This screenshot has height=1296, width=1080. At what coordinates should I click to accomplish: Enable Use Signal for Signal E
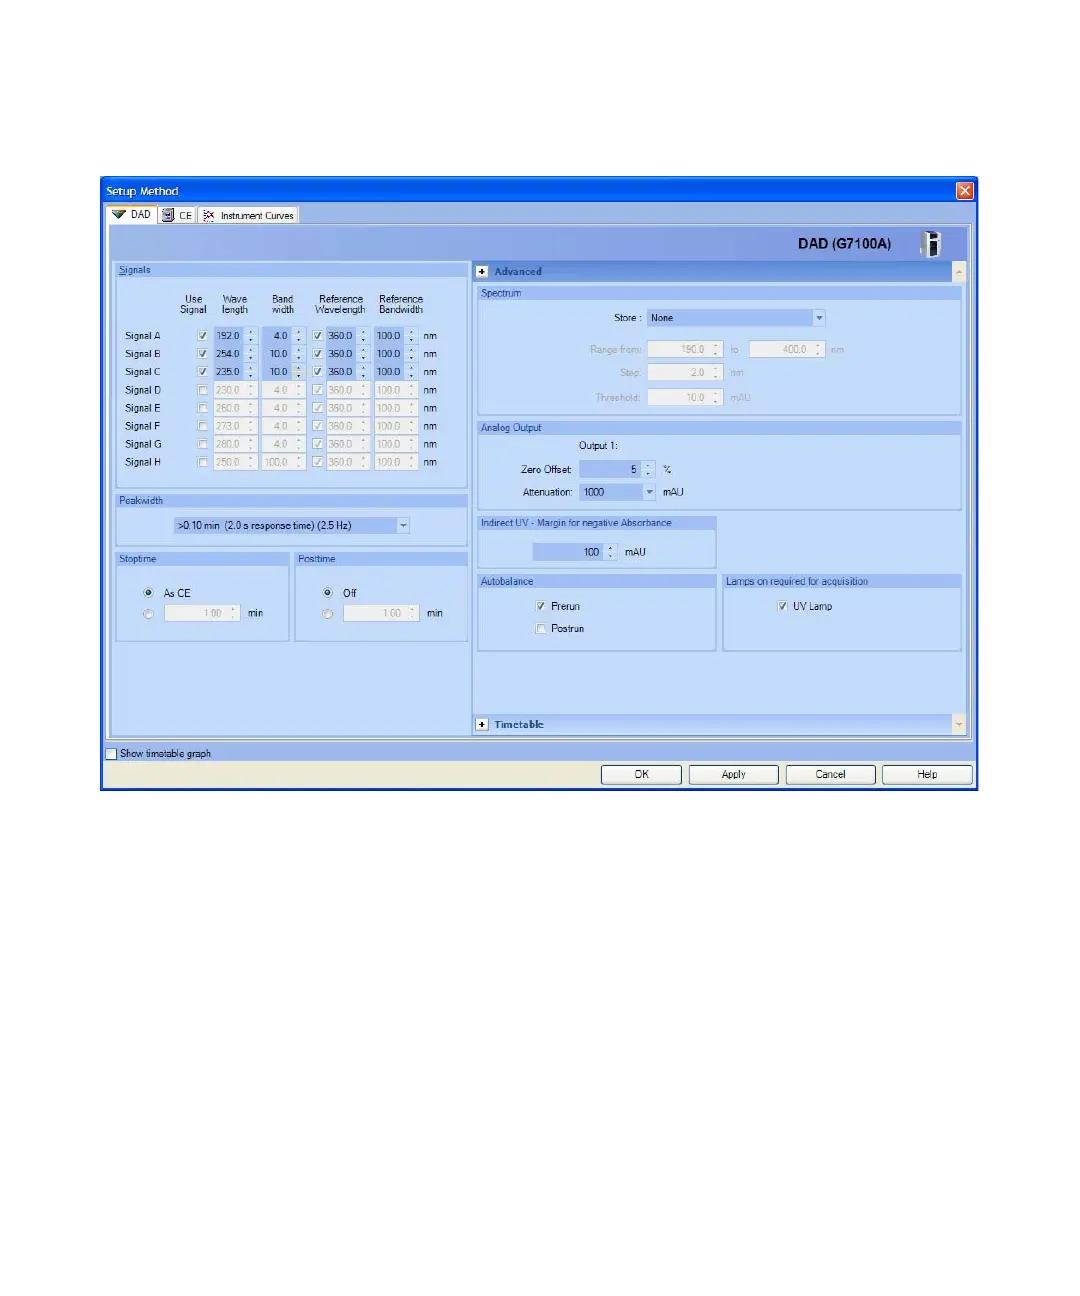[203, 408]
